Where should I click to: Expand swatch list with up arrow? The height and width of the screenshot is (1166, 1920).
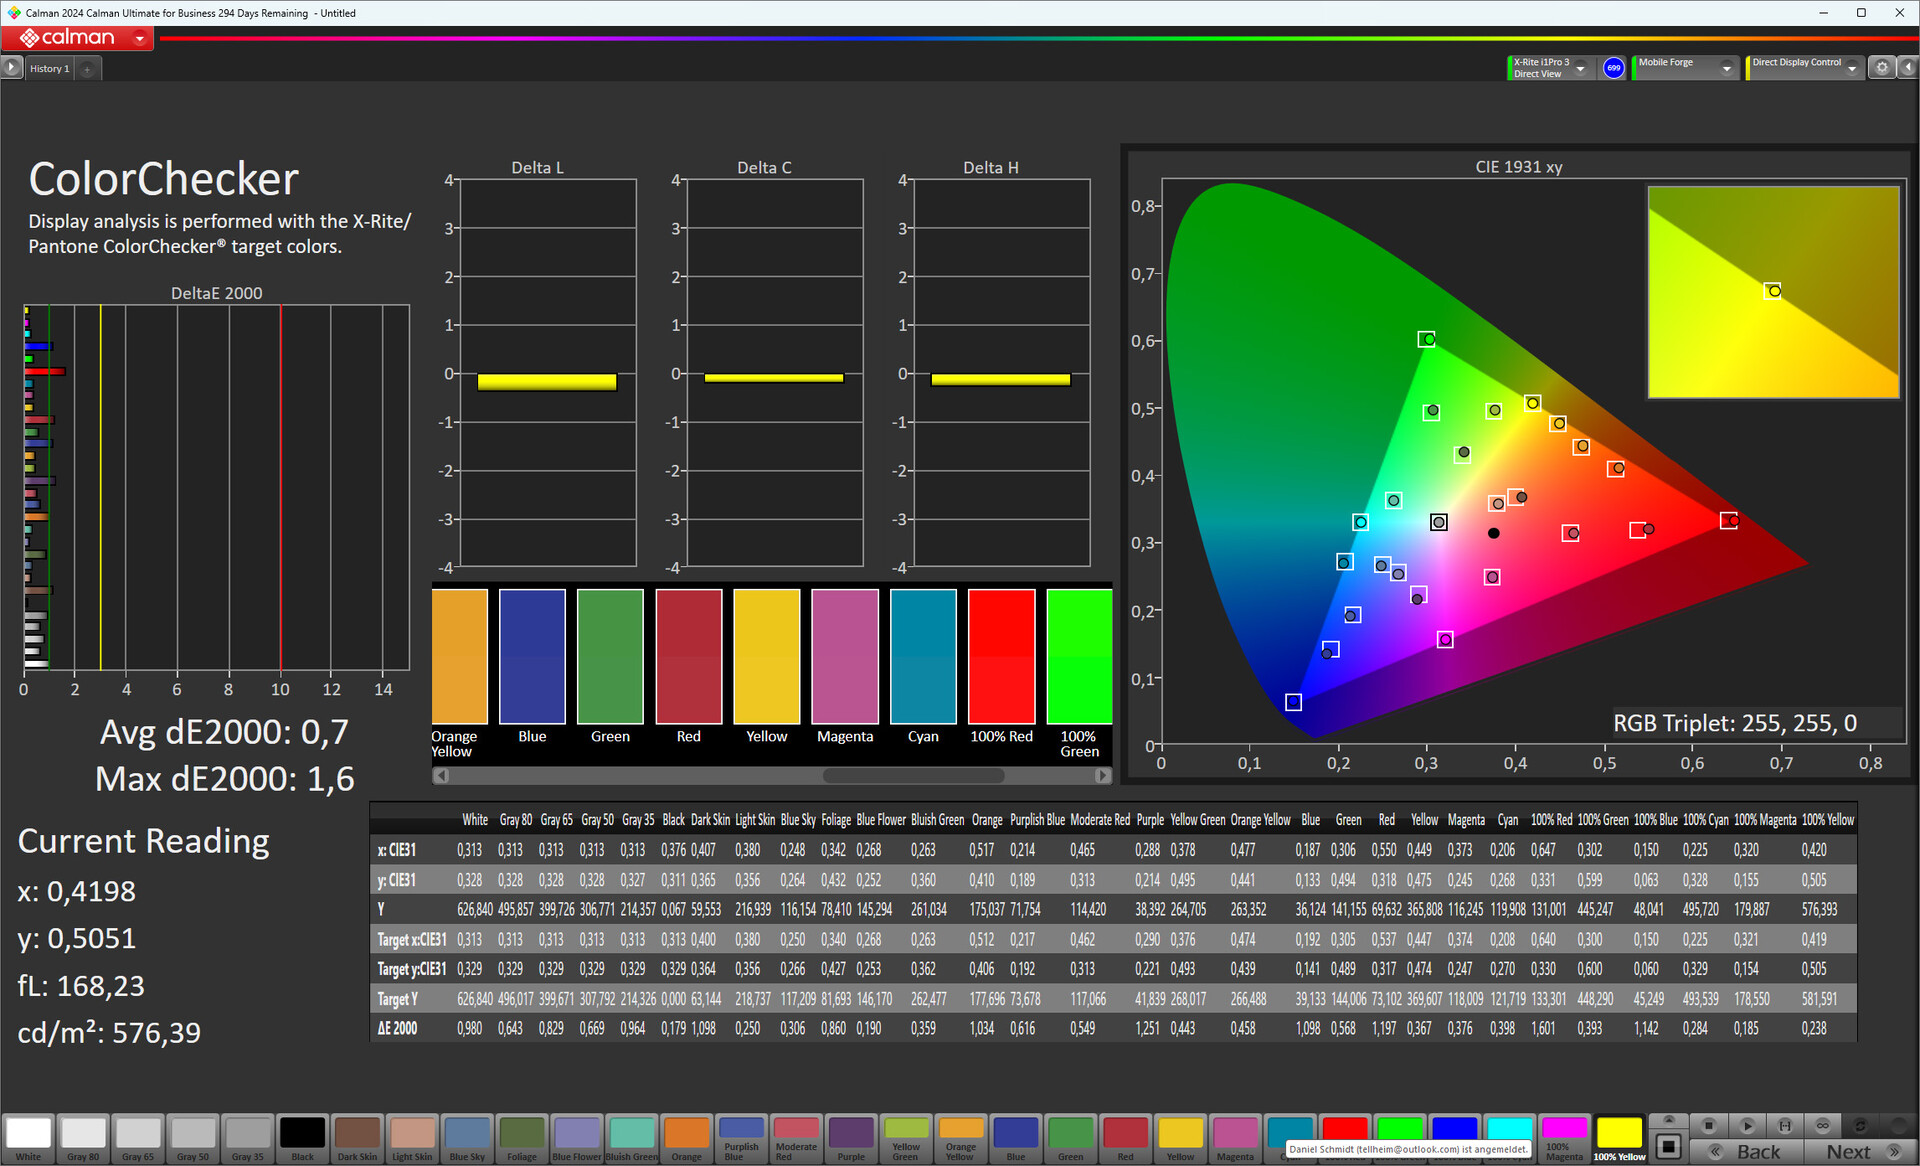click(x=1668, y=1120)
